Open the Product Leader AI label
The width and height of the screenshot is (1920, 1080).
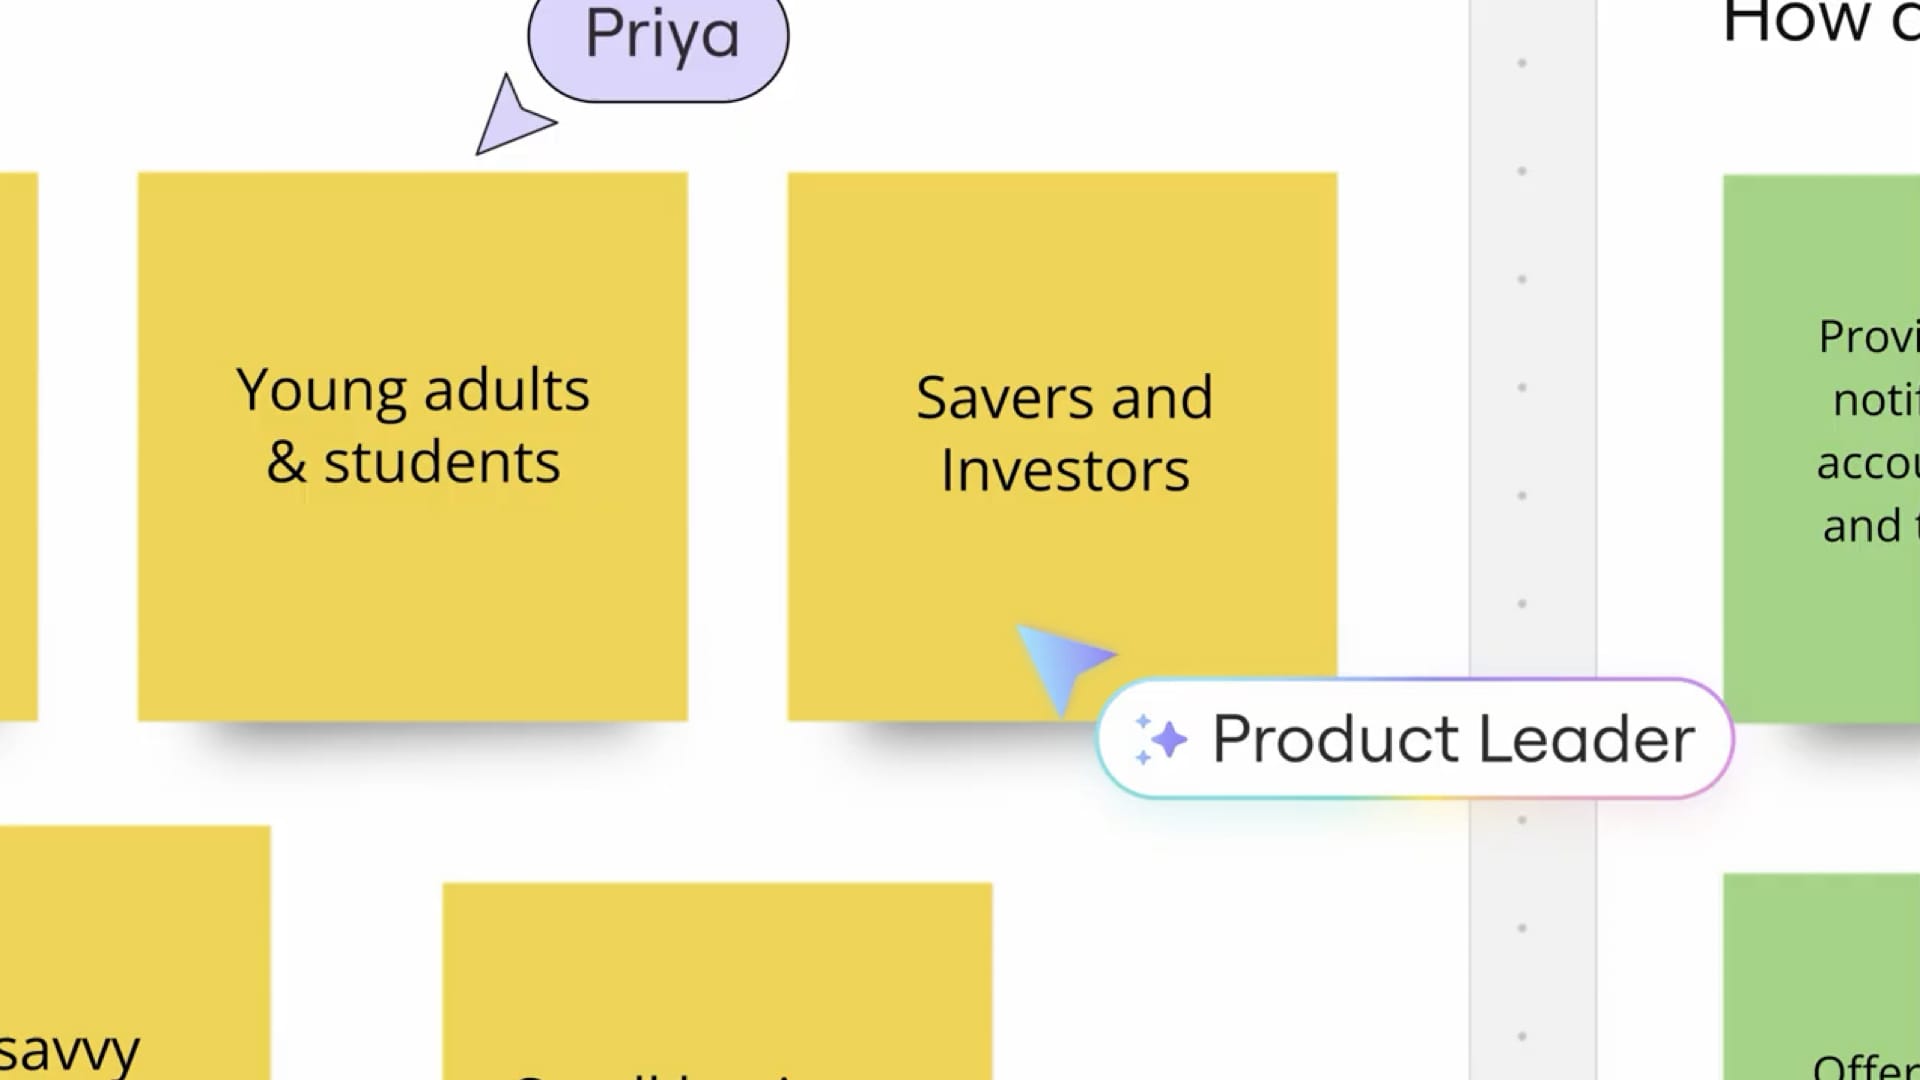click(x=1414, y=740)
